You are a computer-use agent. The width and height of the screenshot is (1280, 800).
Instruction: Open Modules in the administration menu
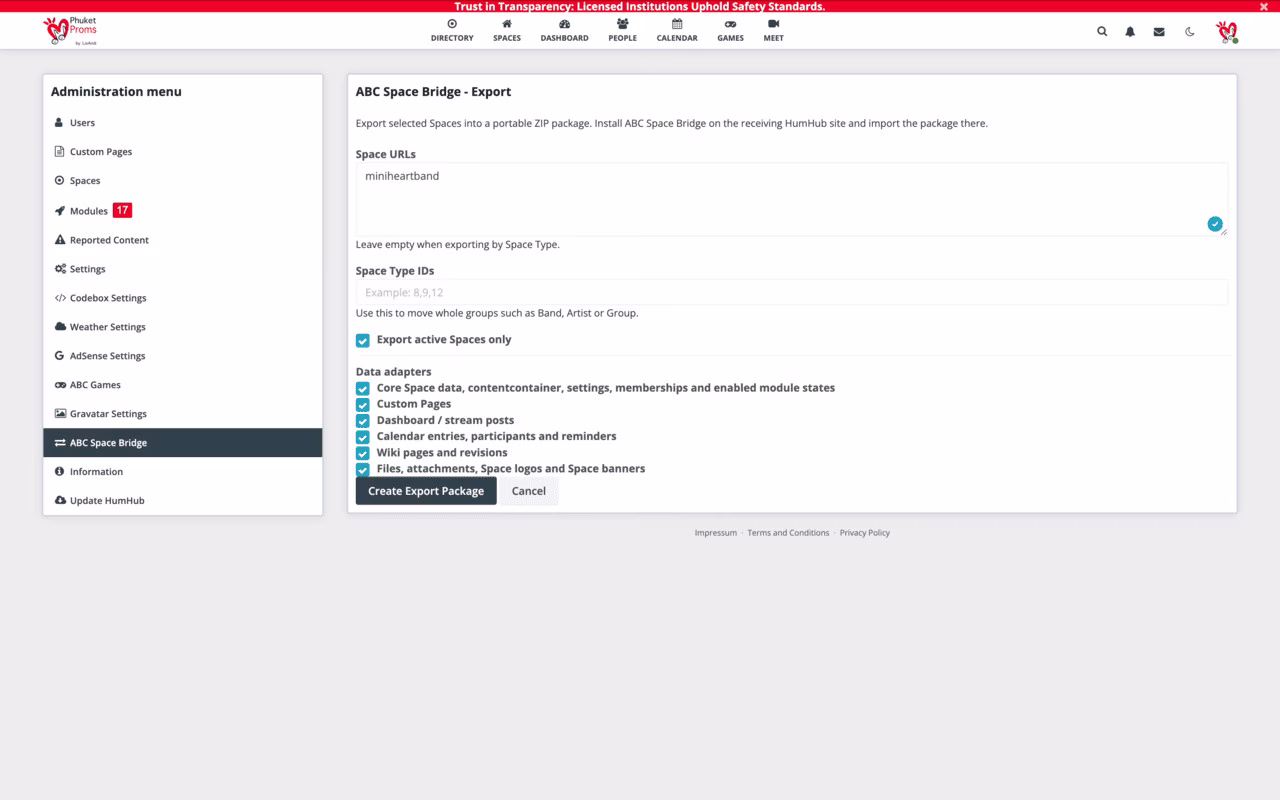183,211
